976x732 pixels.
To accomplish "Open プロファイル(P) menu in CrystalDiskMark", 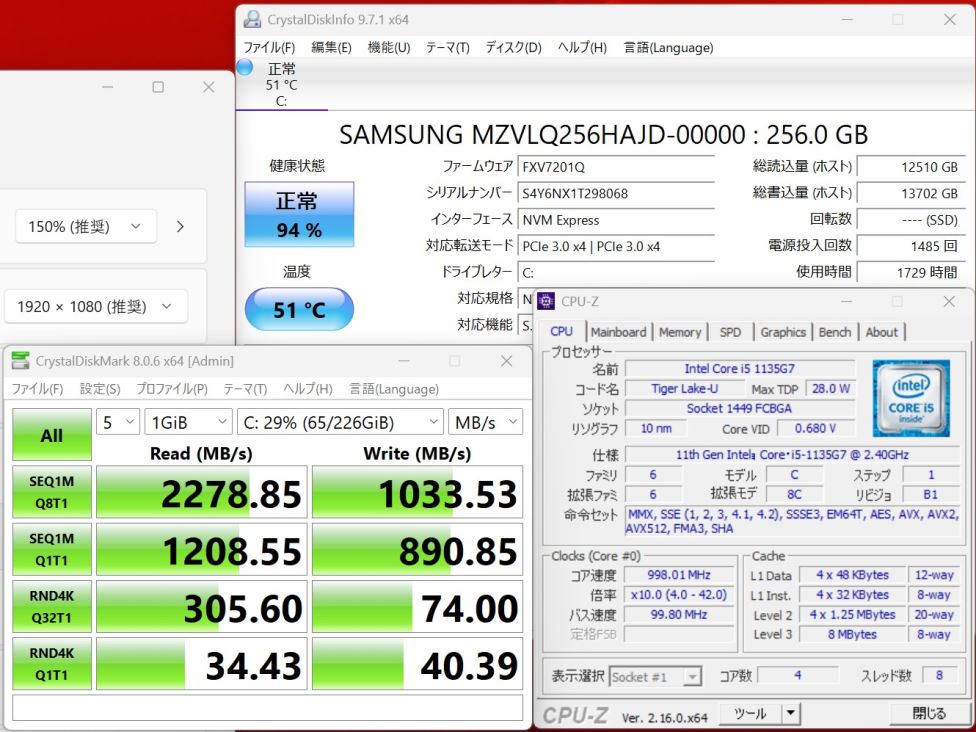I will tap(172, 389).
